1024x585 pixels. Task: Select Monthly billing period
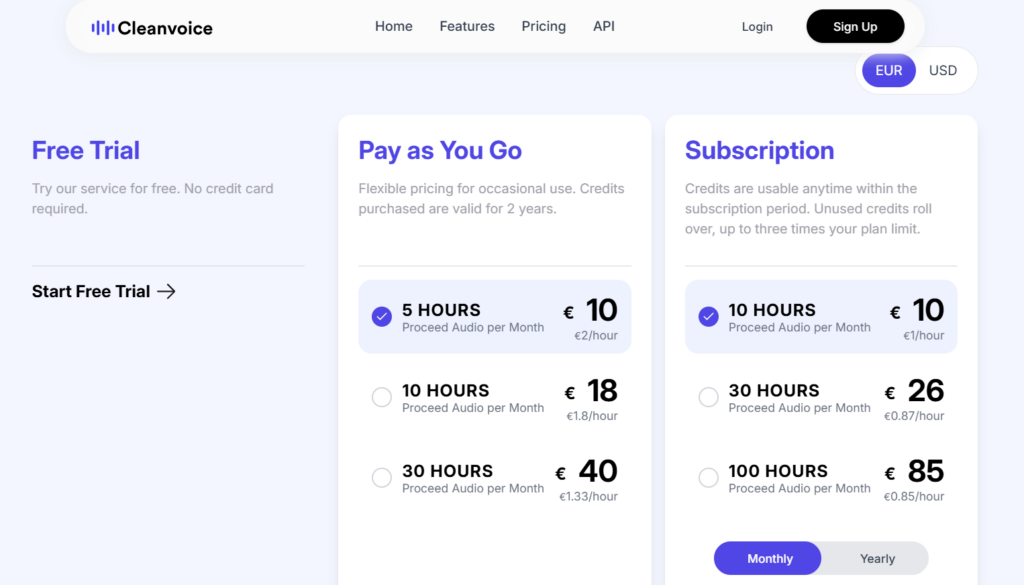pyautogui.click(x=768, y=558)
